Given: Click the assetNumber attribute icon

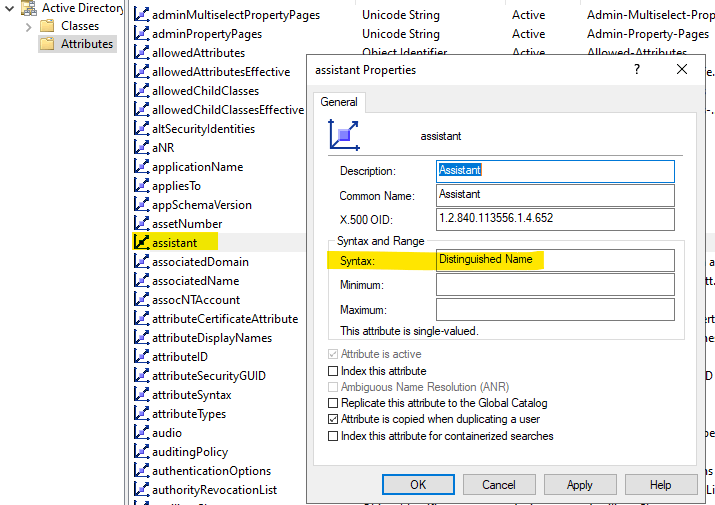Looking at the screenshot, I should click(141, 224).
